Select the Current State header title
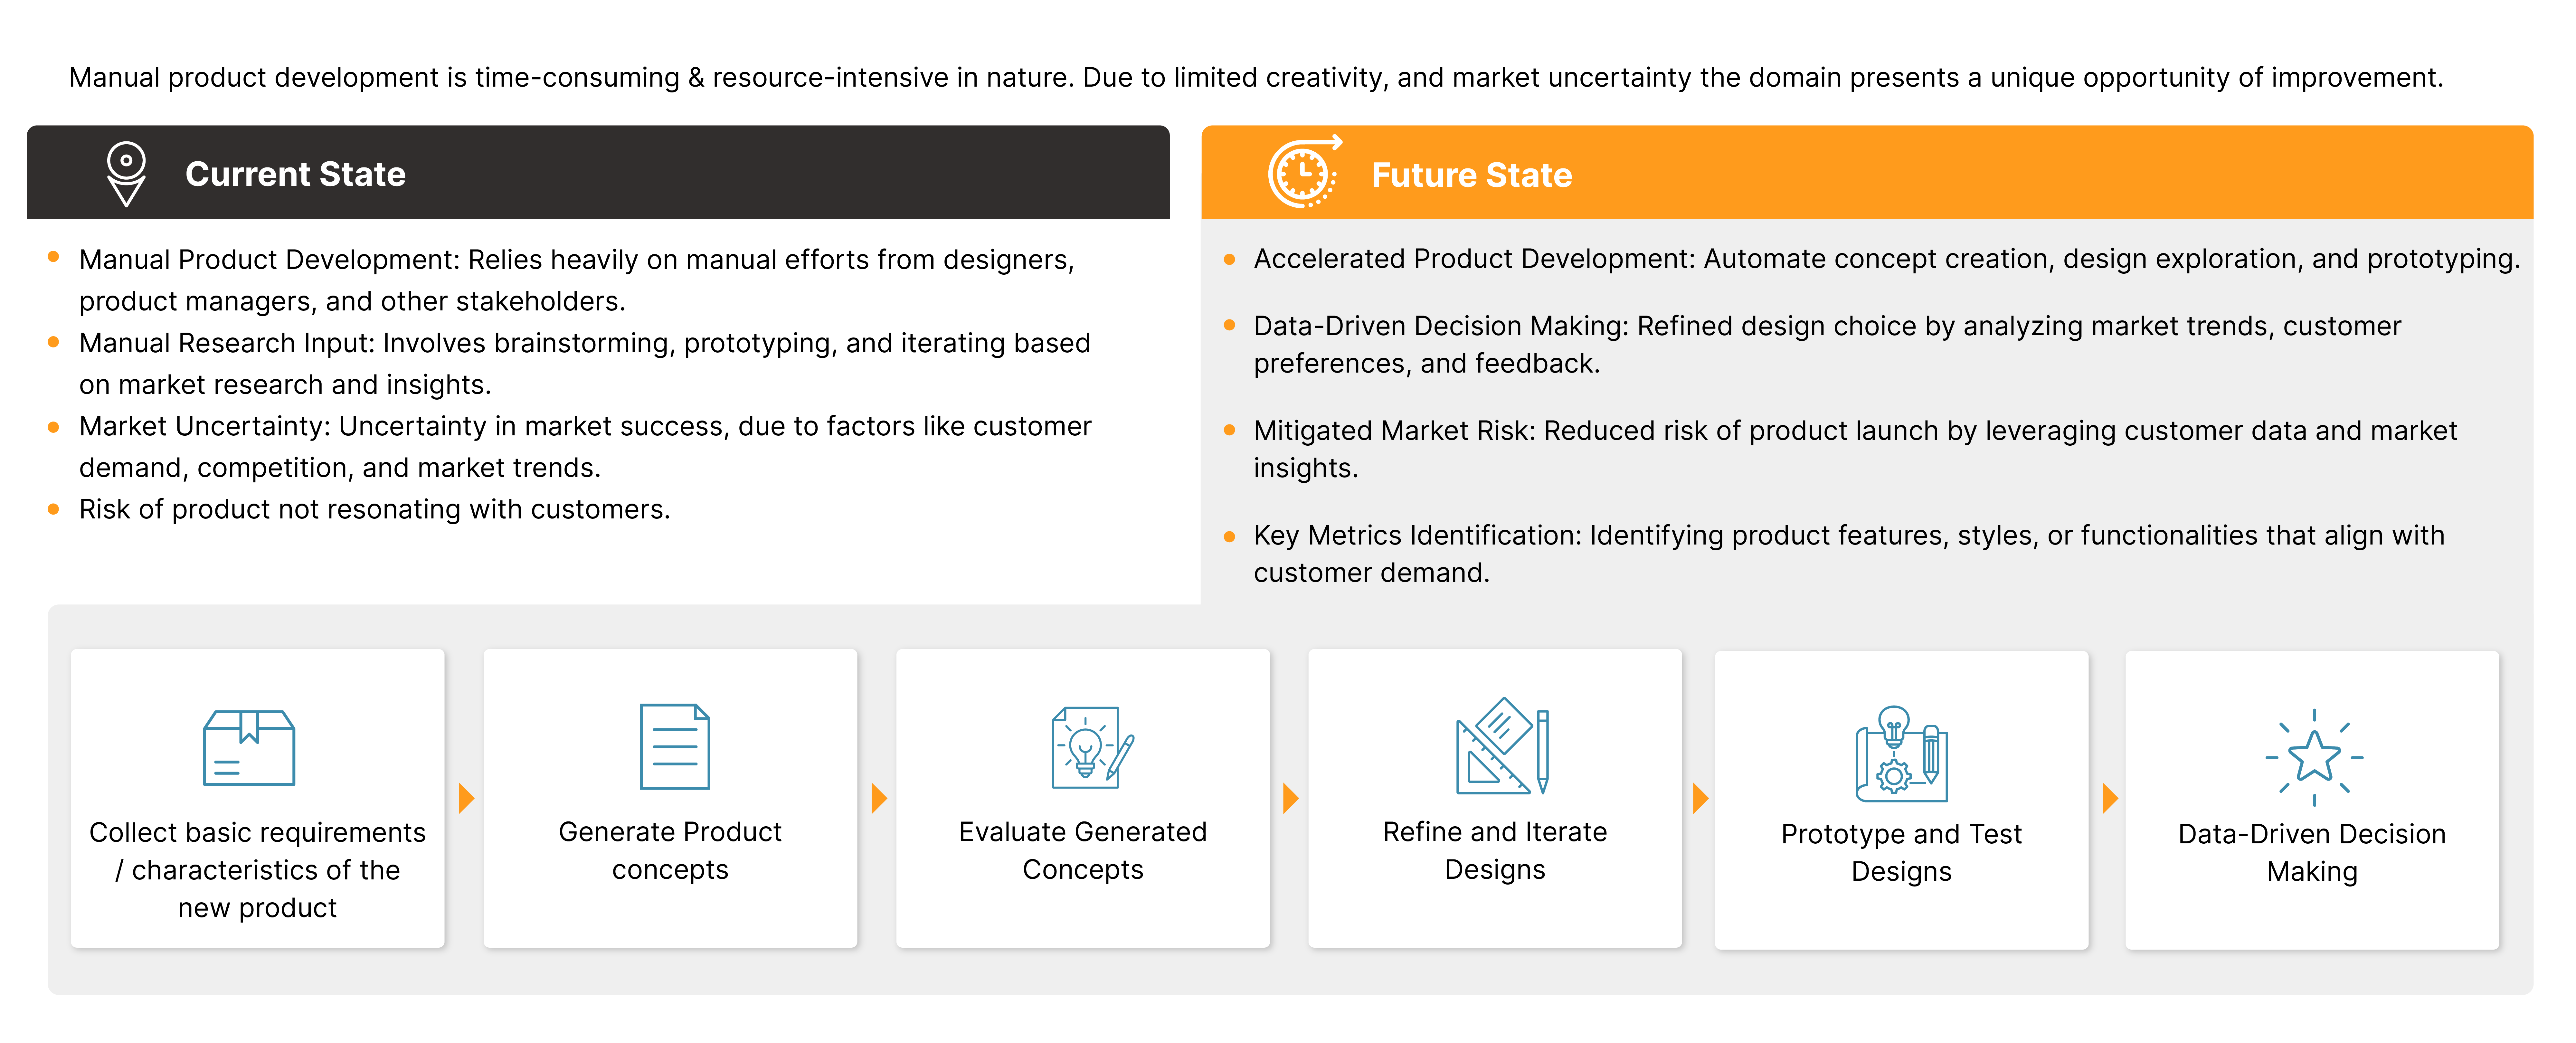 click(295, 174)
